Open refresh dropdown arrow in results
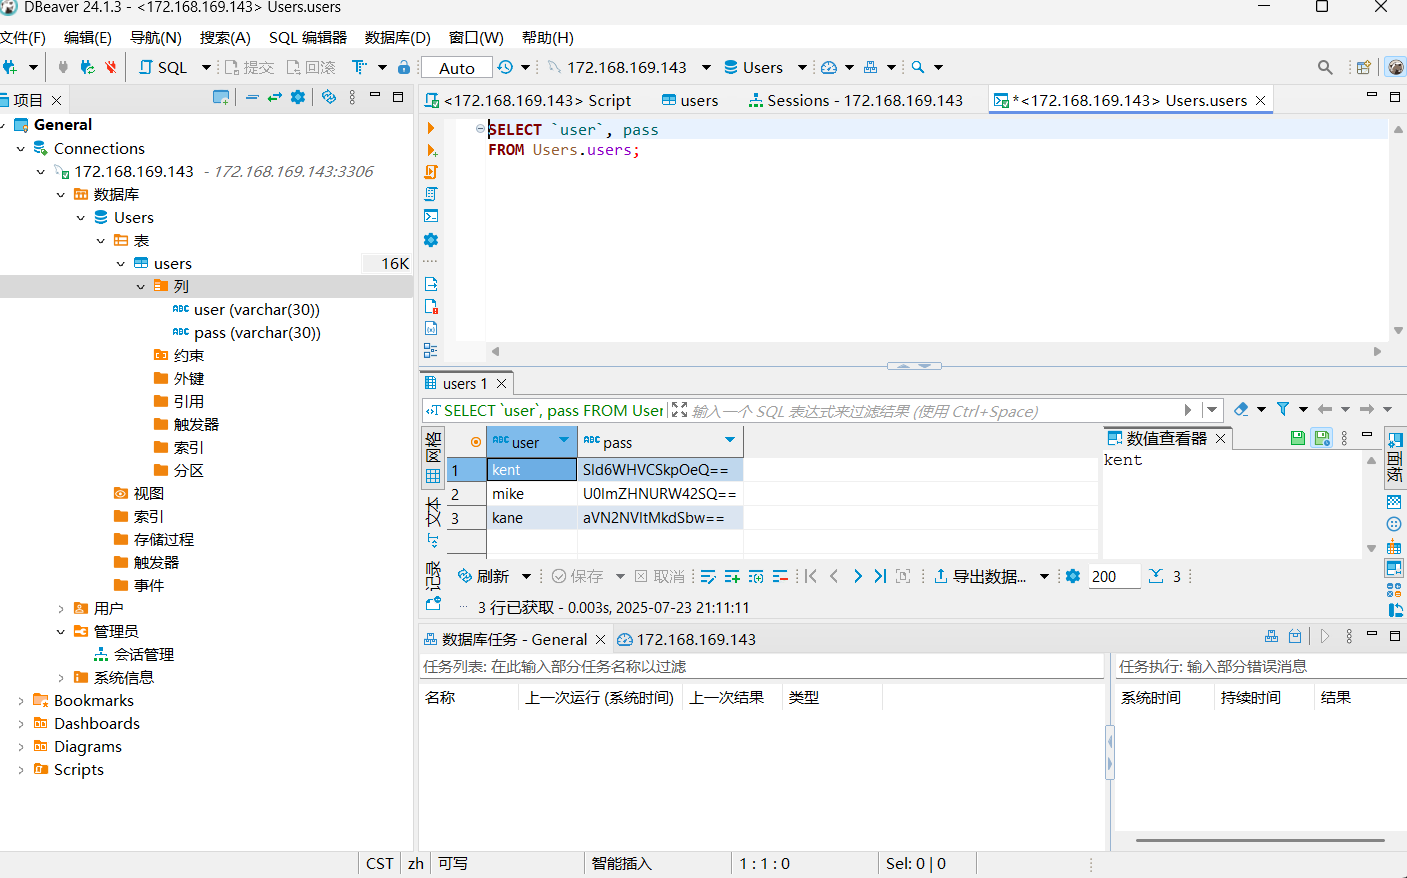 [x=526, y=576]
